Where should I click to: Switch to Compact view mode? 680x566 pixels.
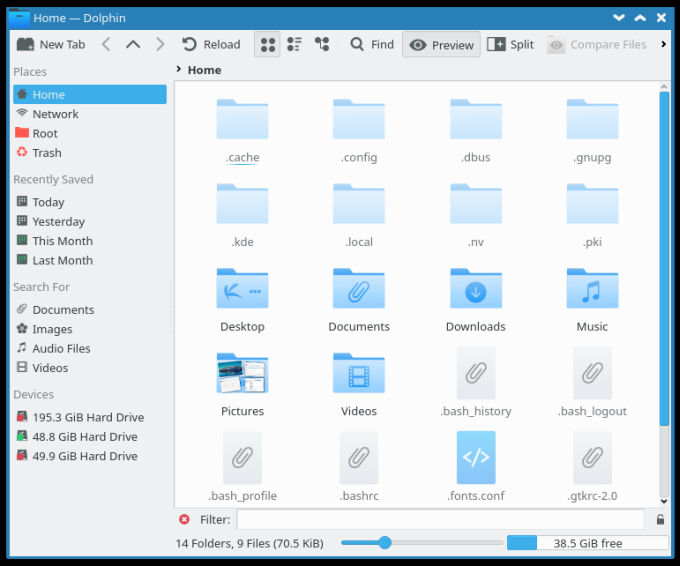tap(294, 44)
